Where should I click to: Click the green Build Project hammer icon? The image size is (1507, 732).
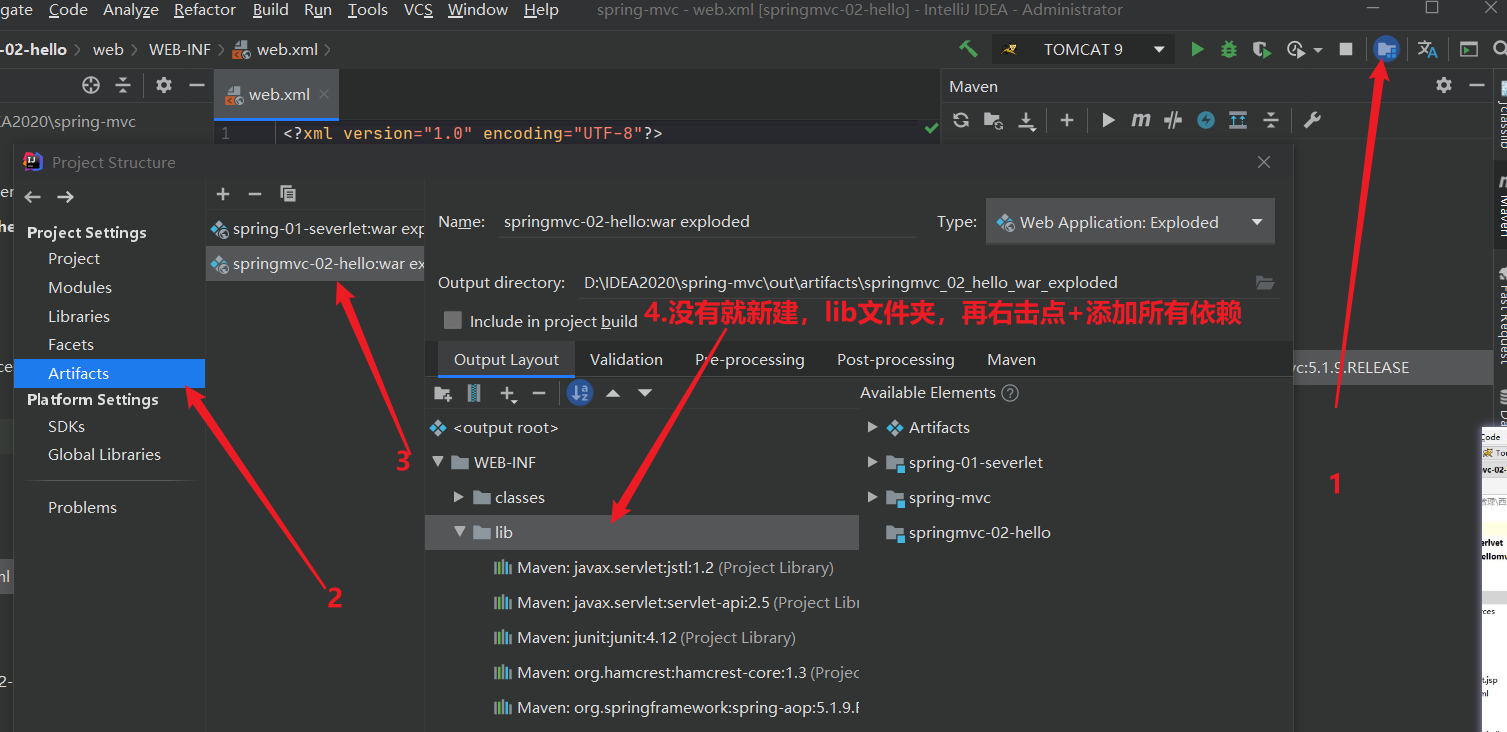968,49
